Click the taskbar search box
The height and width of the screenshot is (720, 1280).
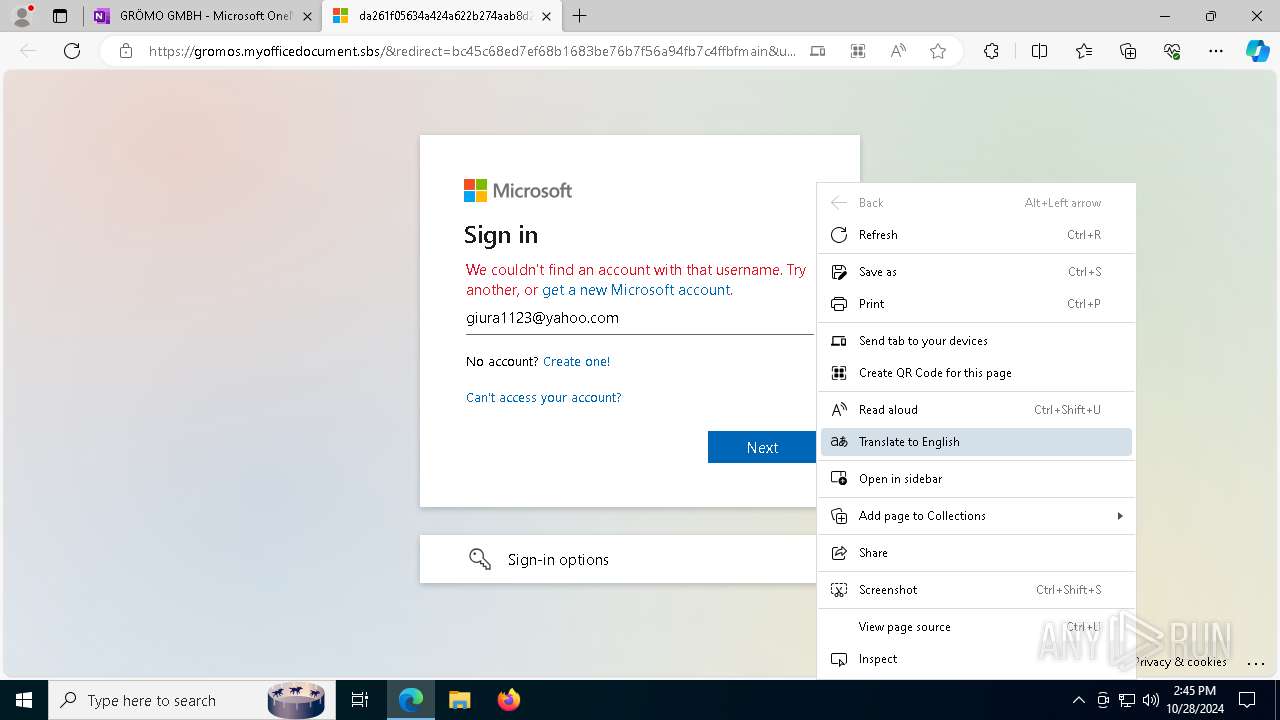(190, 700)
